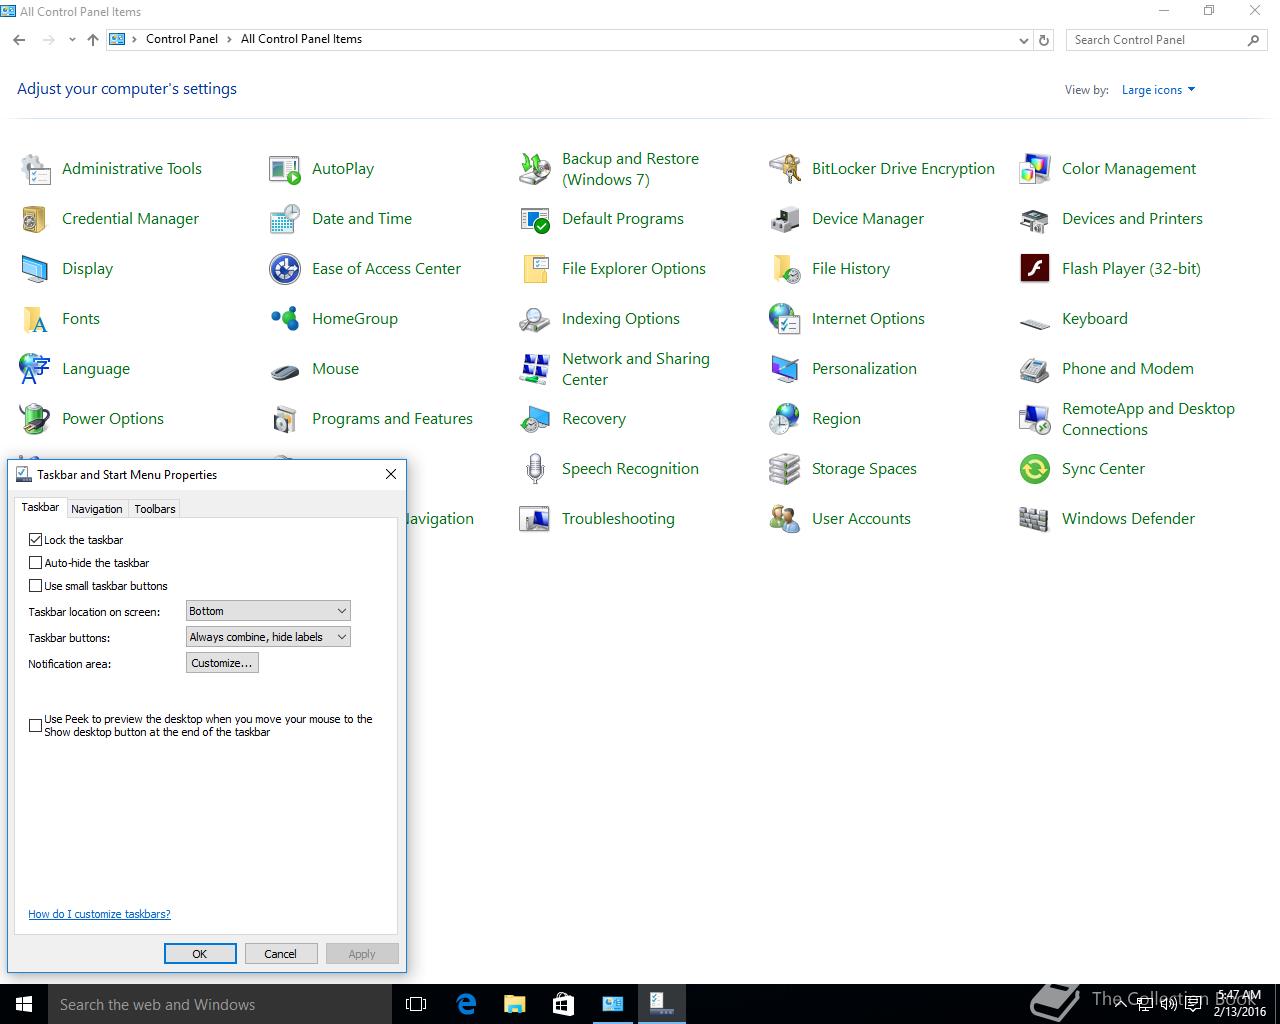Open the Flash Player (32-bit) icon

point(1034,269)
